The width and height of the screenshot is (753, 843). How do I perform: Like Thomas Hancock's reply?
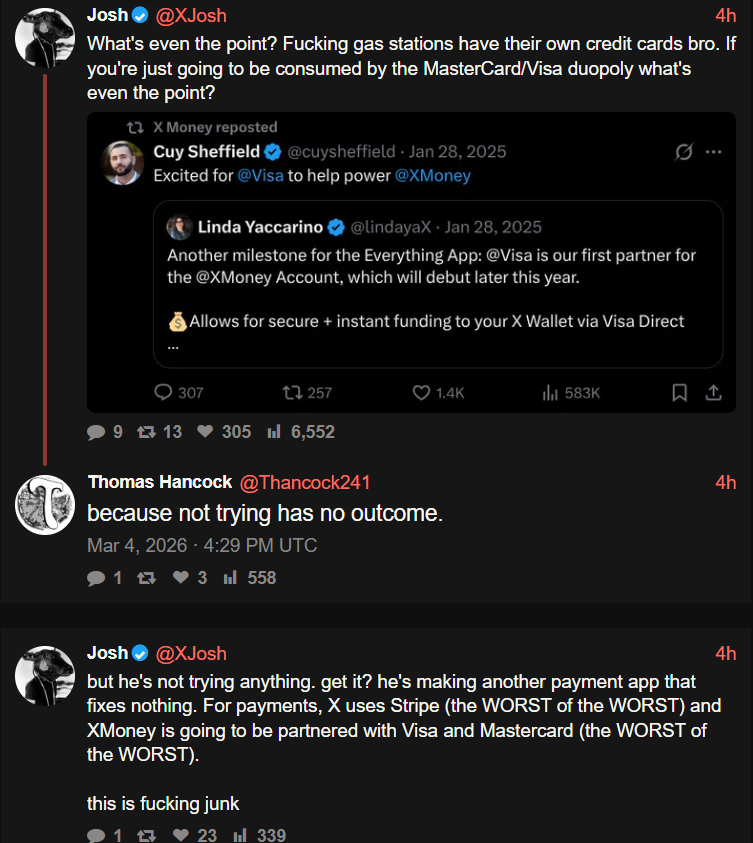[181, 578]
